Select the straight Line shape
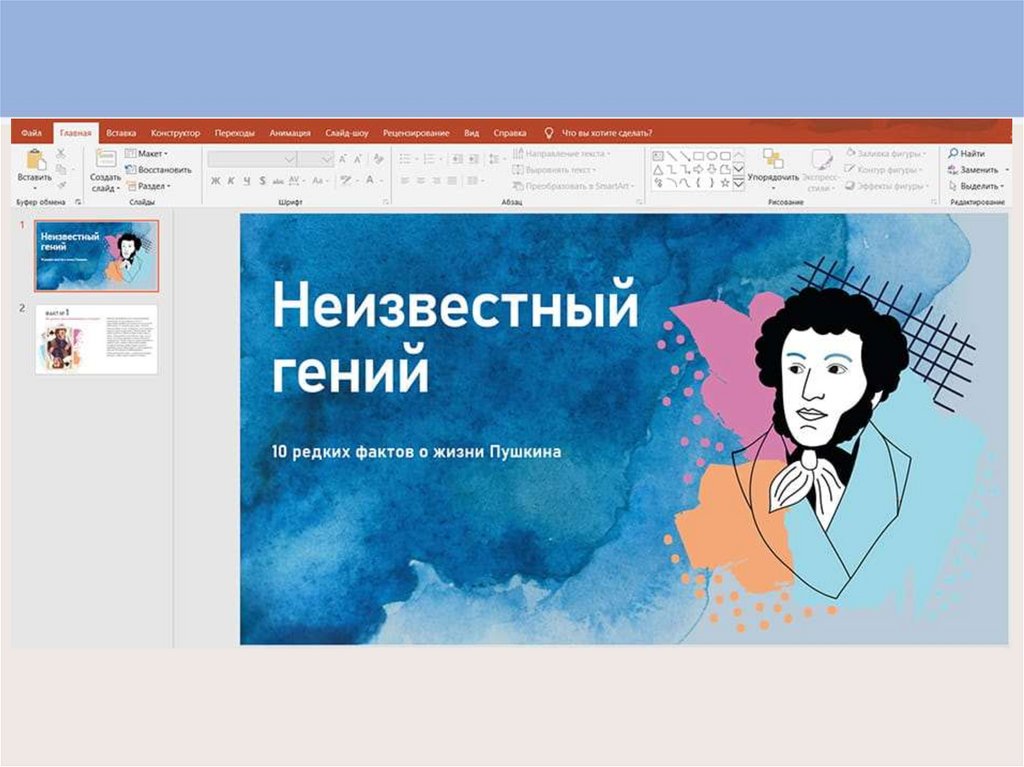 tap(671, 156)
